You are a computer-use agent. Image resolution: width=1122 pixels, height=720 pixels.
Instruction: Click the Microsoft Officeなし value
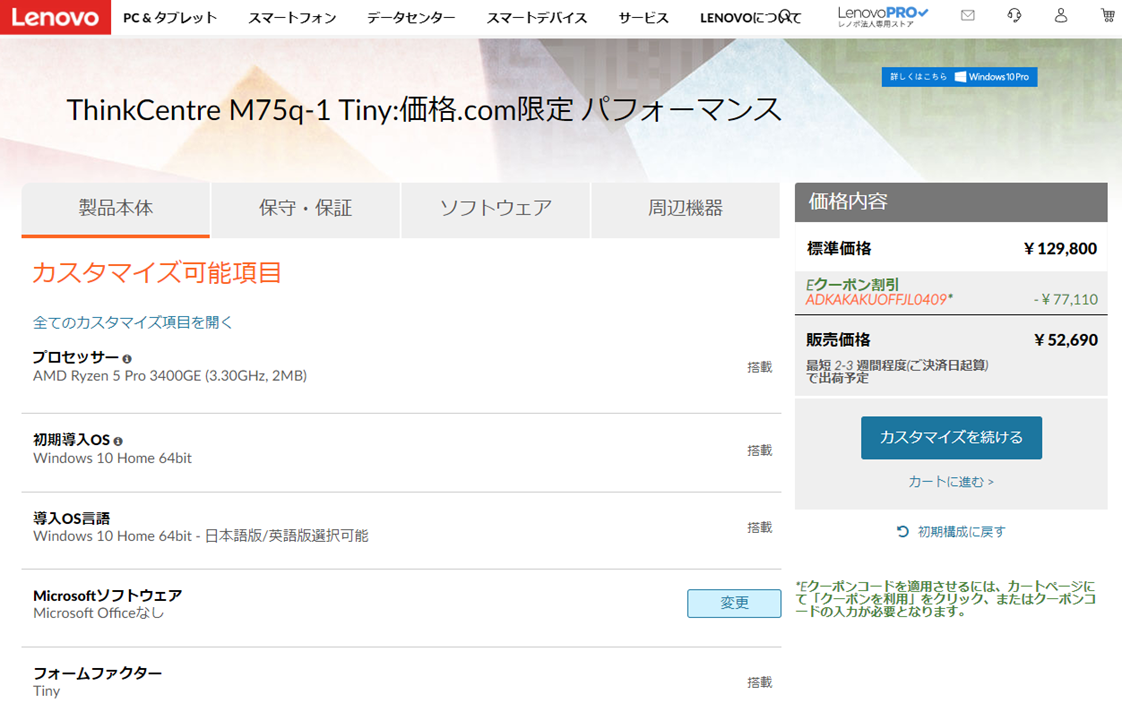coord(99,613)
